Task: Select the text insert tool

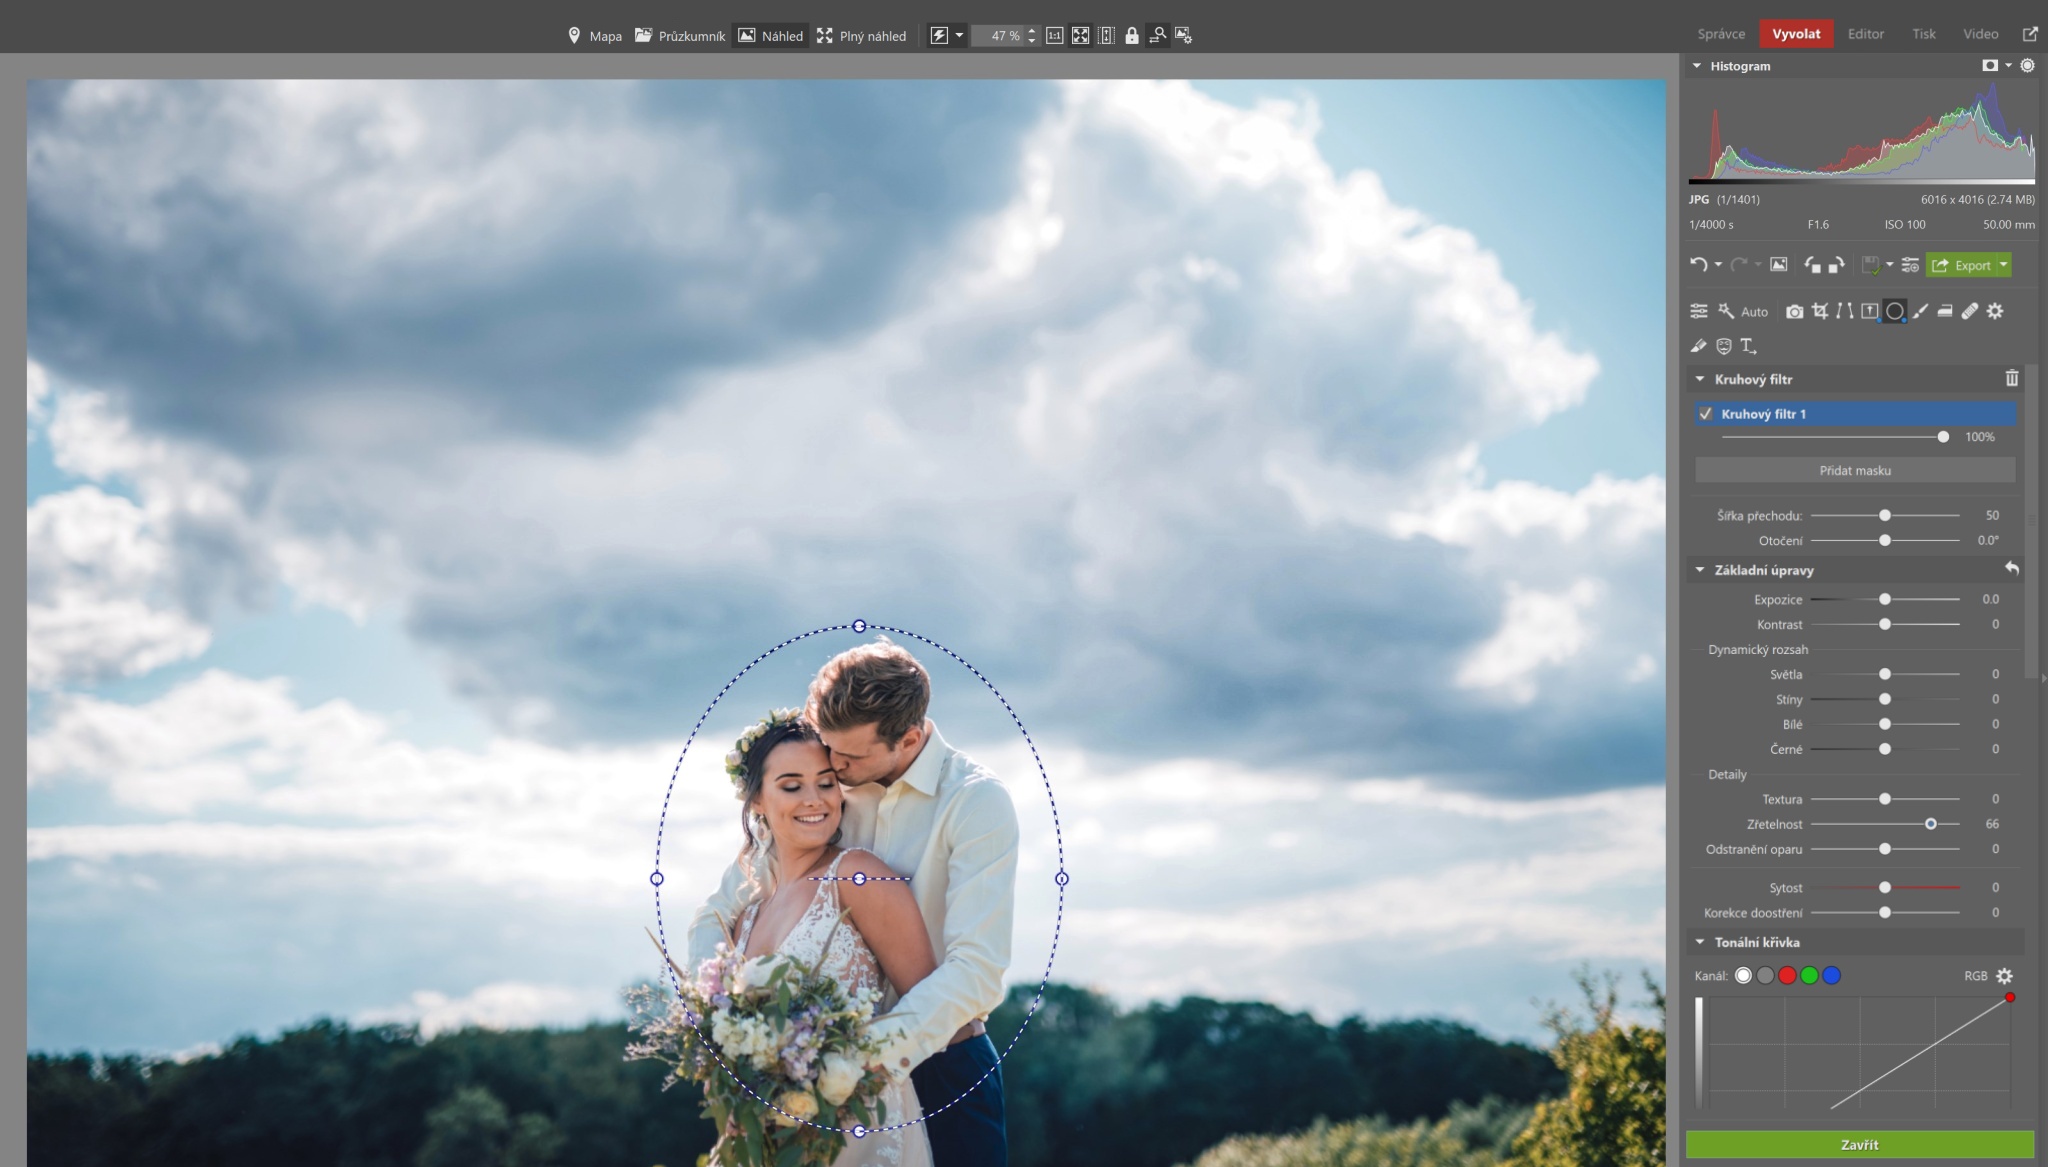Action: (1748, 346)
